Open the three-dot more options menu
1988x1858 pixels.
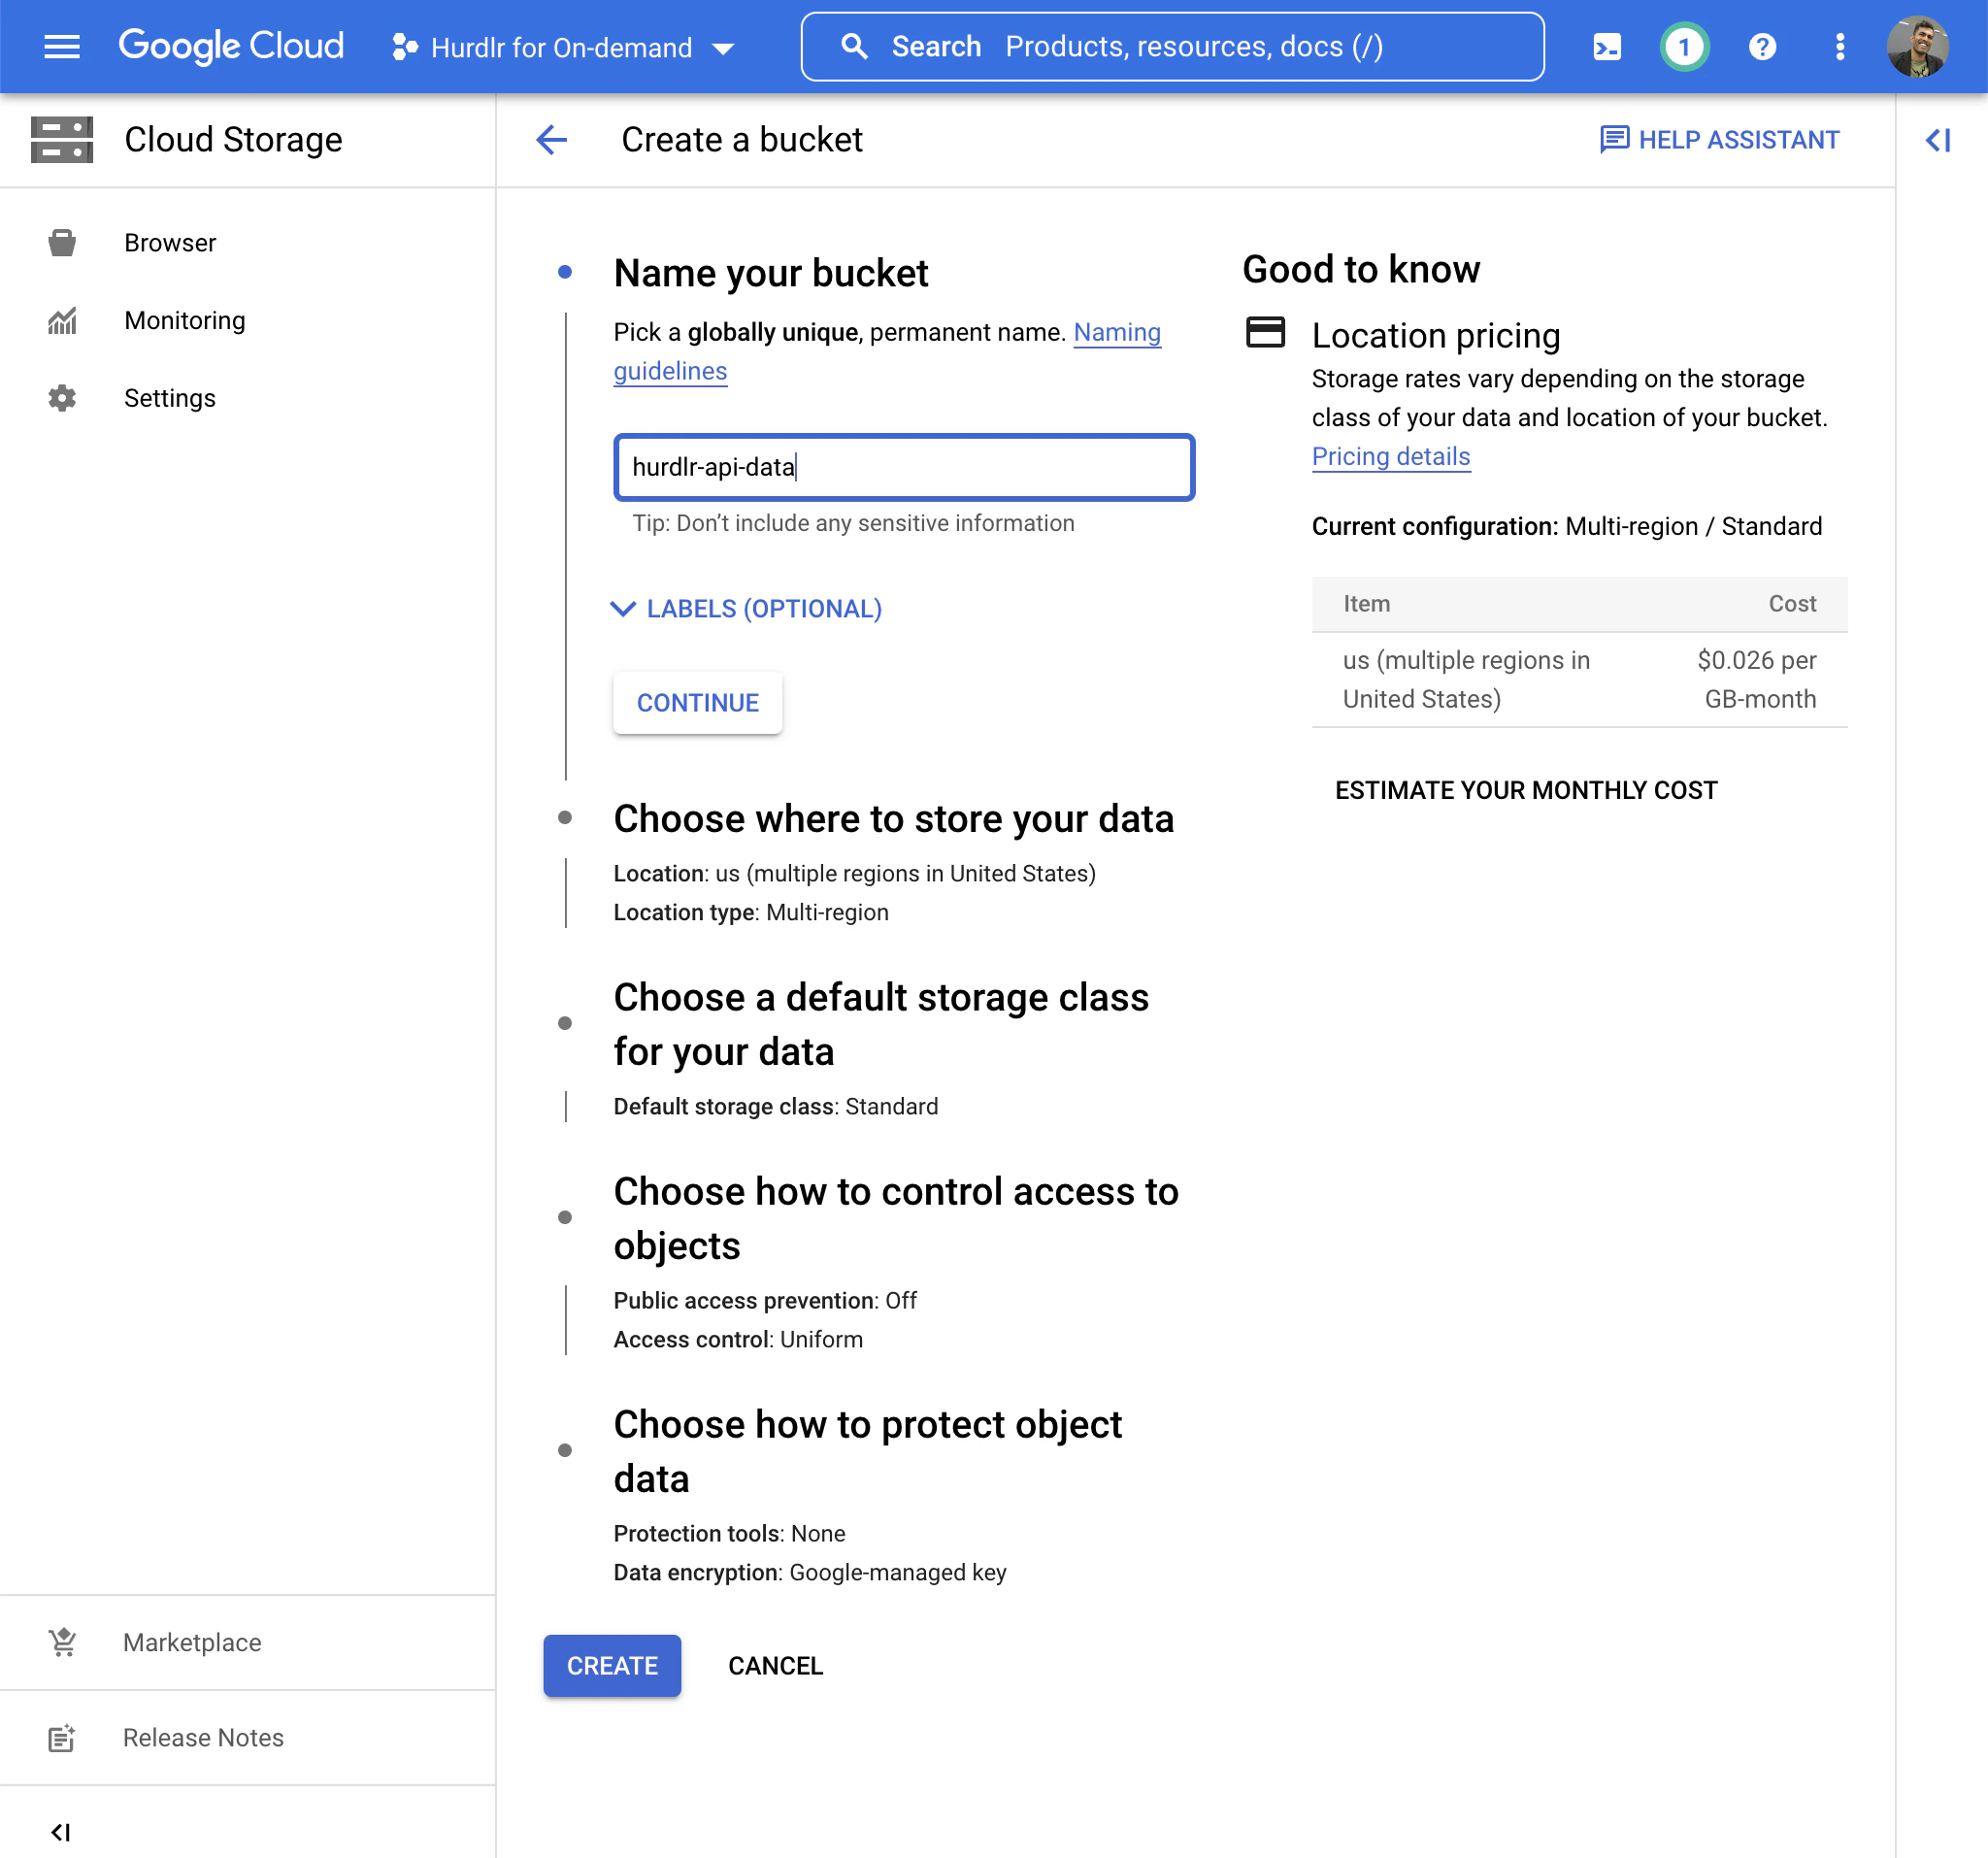click(1839, 46)
